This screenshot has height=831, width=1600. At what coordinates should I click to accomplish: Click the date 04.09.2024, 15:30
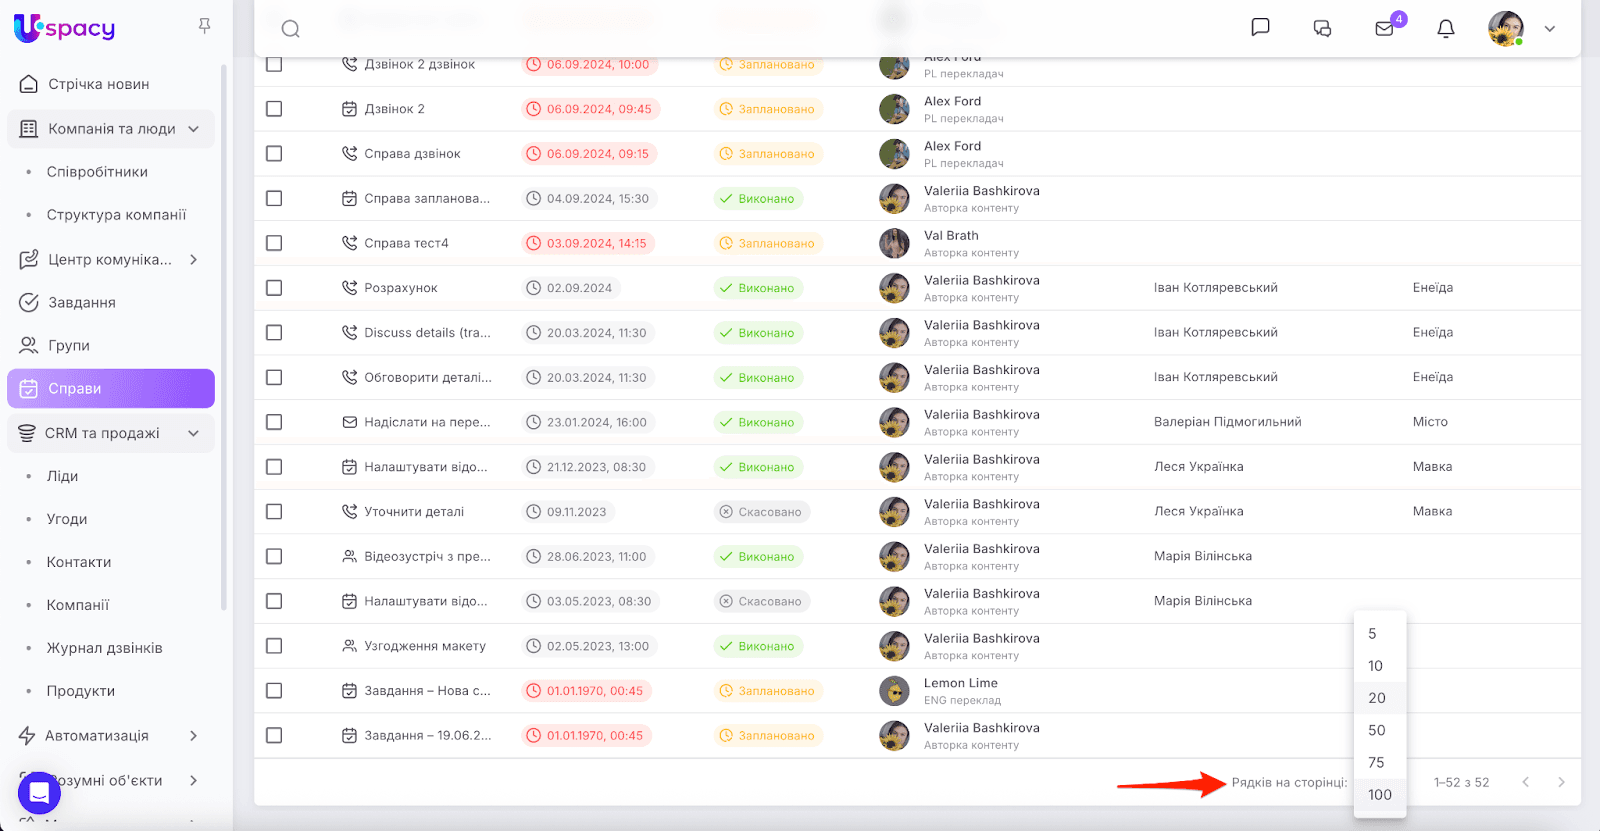tap(588, 199)
